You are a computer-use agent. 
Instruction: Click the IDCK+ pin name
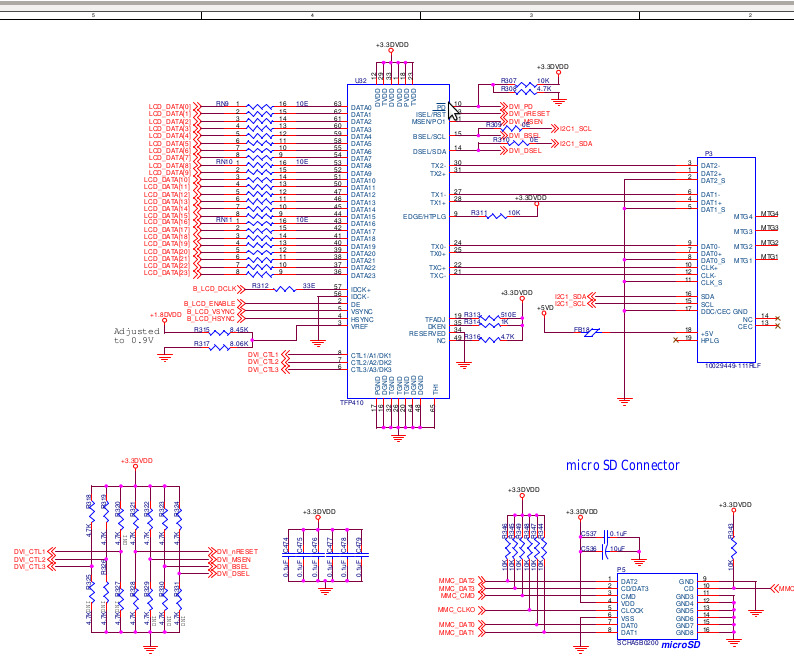(x=361, y=290)
